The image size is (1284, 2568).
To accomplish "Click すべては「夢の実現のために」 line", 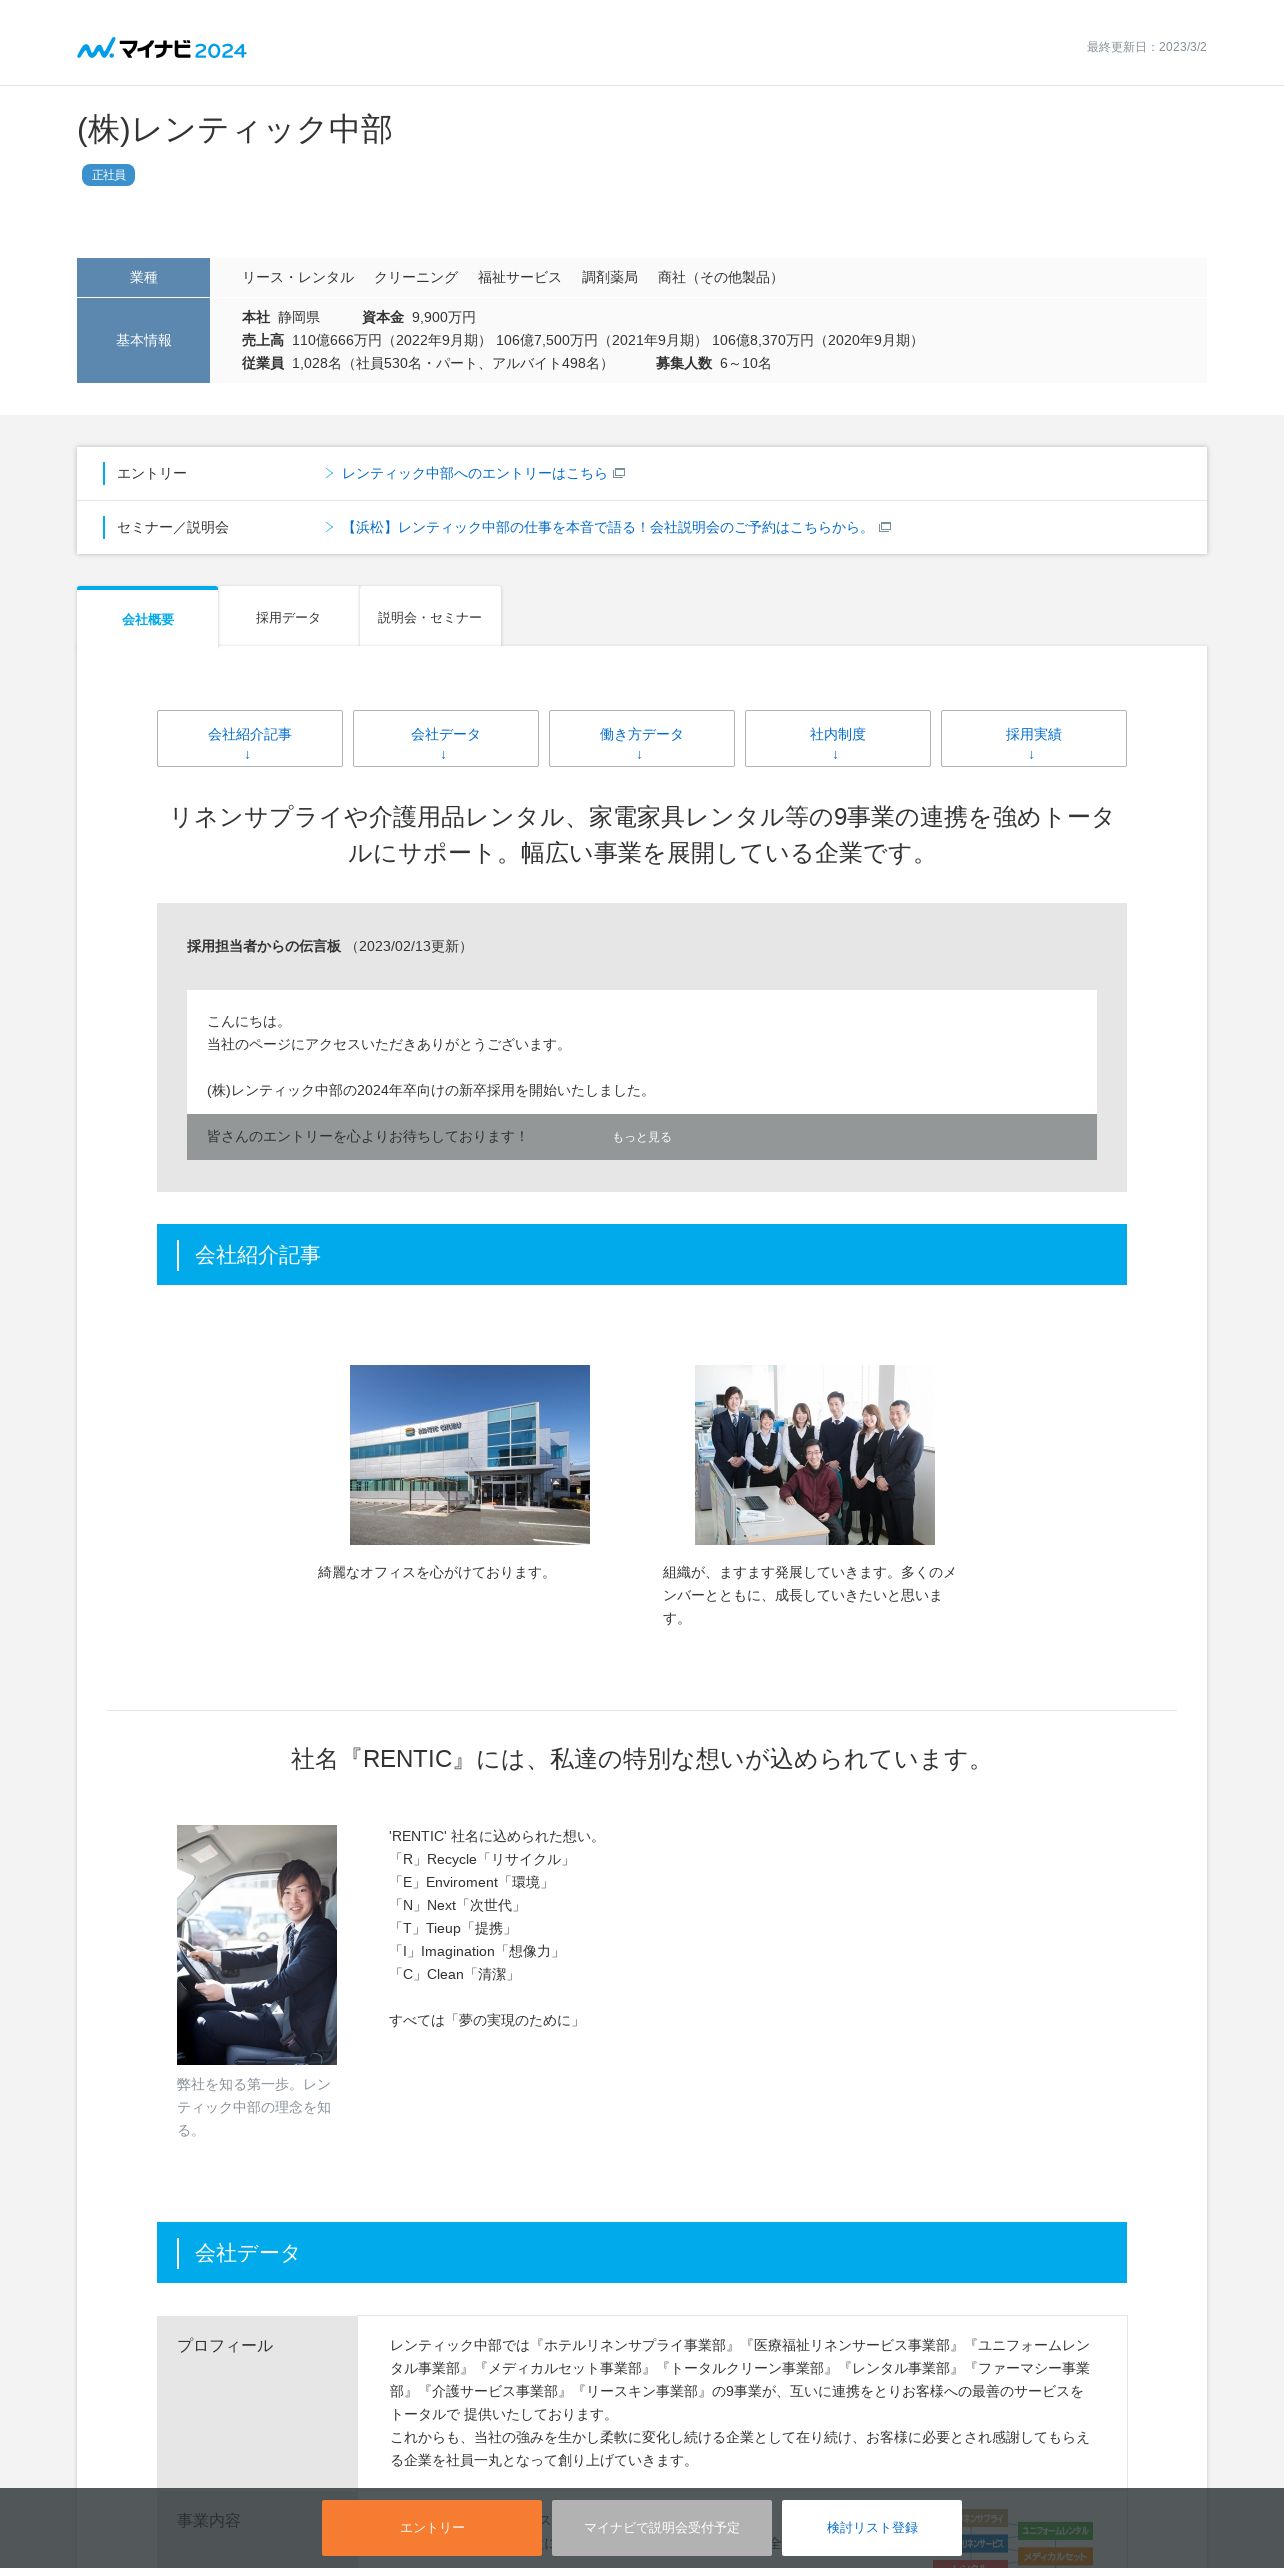I will [x=487, y=2020].
